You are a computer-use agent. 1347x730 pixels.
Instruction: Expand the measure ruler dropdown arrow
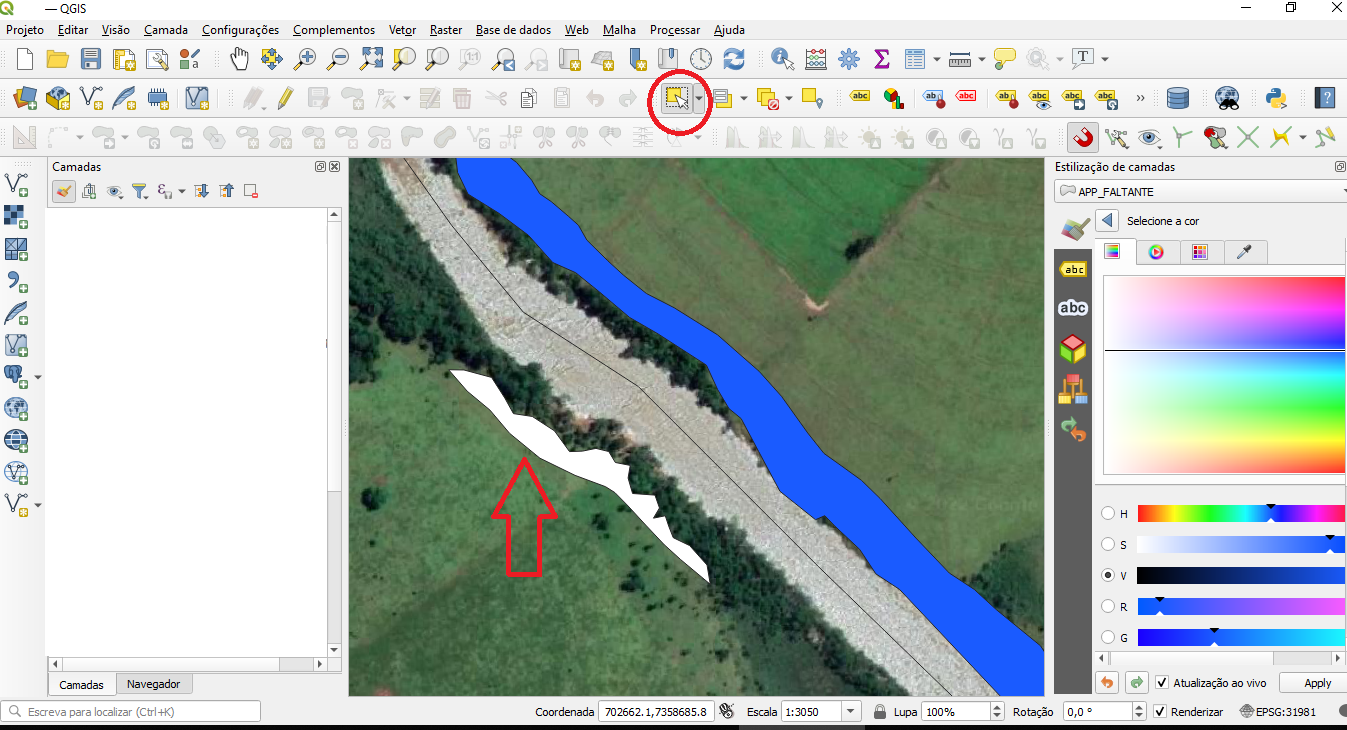[982, 59]
